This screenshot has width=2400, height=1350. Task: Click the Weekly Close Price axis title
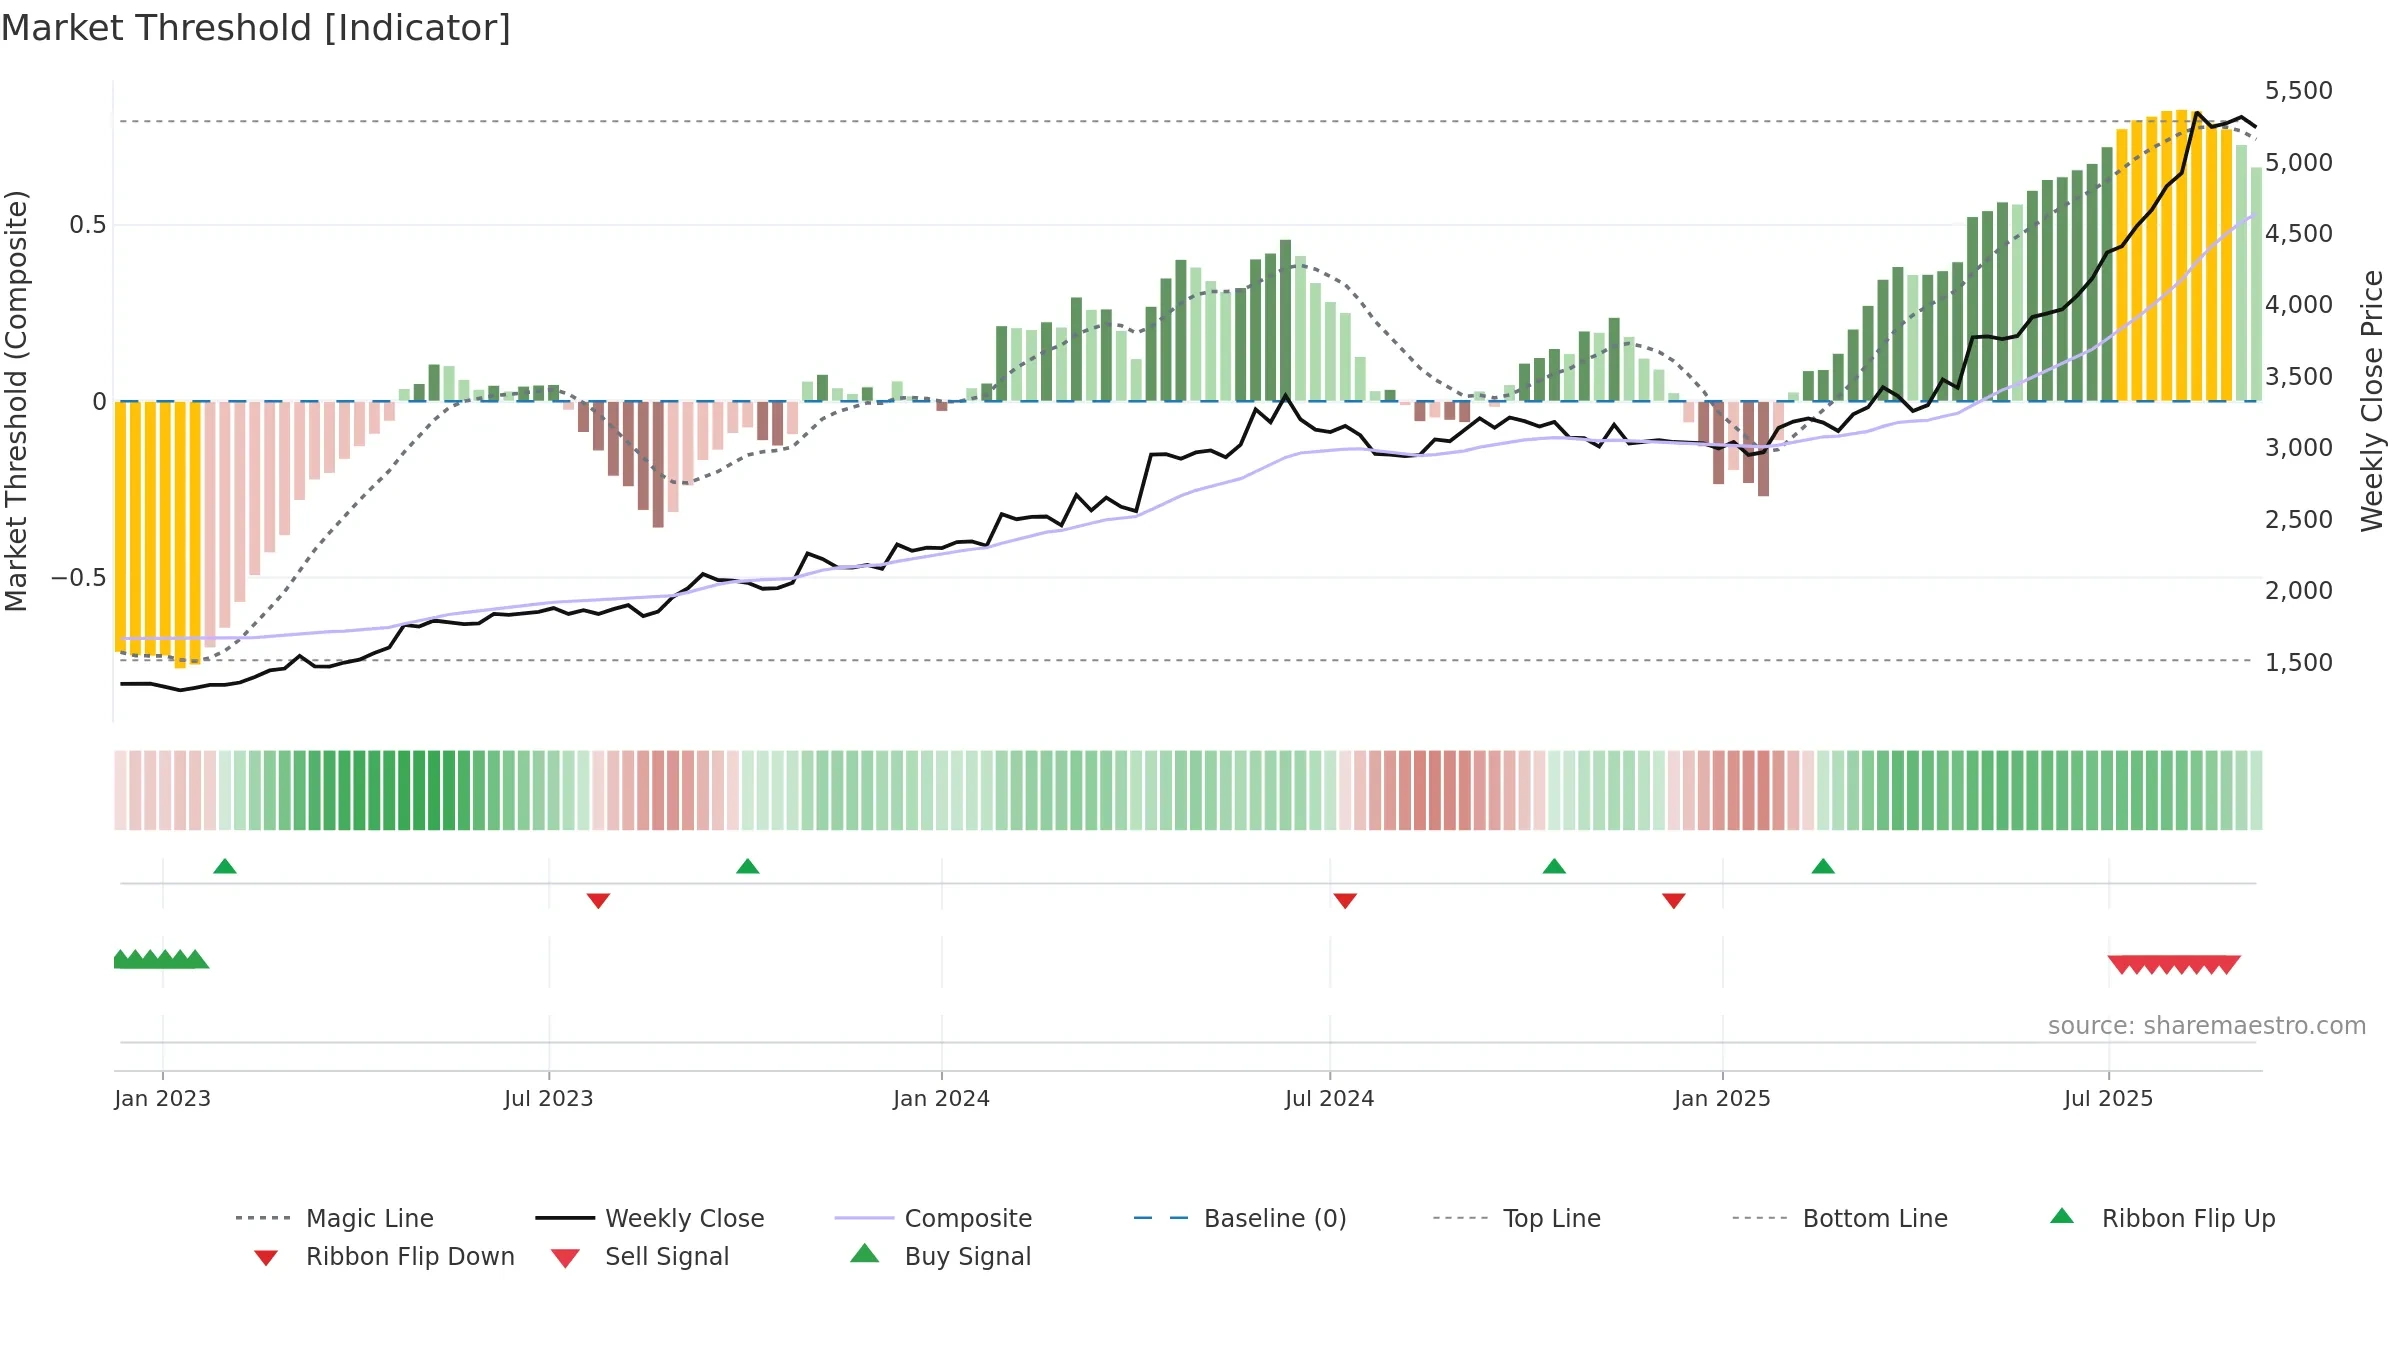tap(2372, 400)
